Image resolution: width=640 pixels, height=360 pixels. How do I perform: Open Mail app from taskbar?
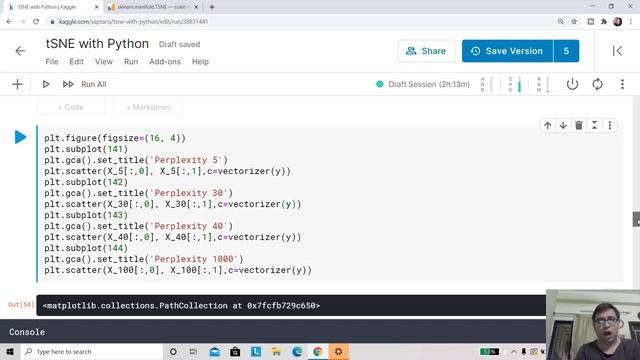click(x=214, y=351)
